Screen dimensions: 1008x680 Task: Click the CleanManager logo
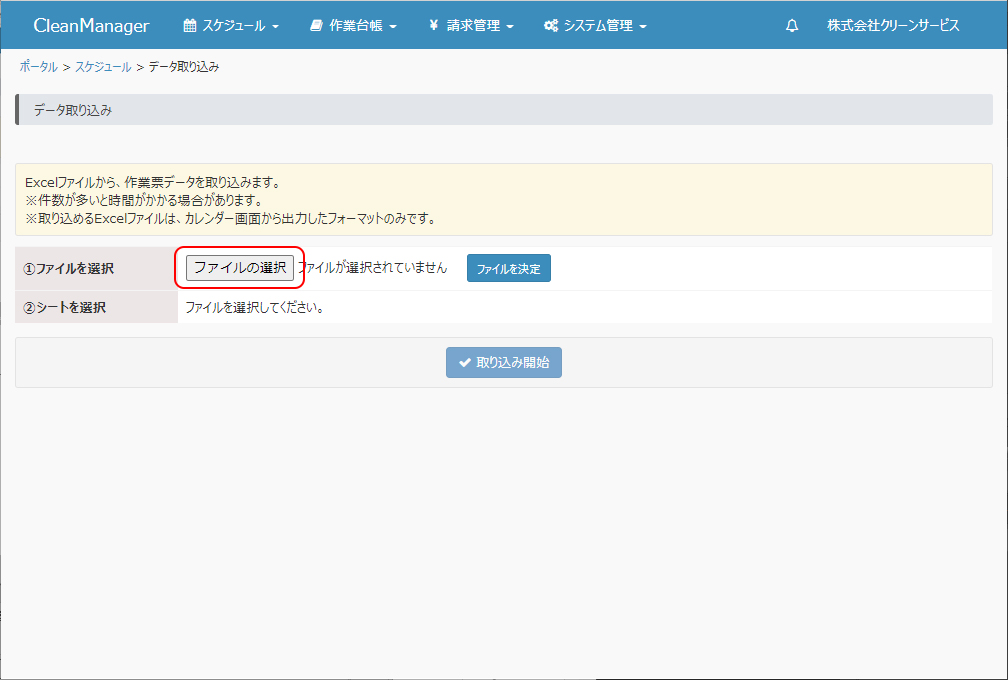91,26
